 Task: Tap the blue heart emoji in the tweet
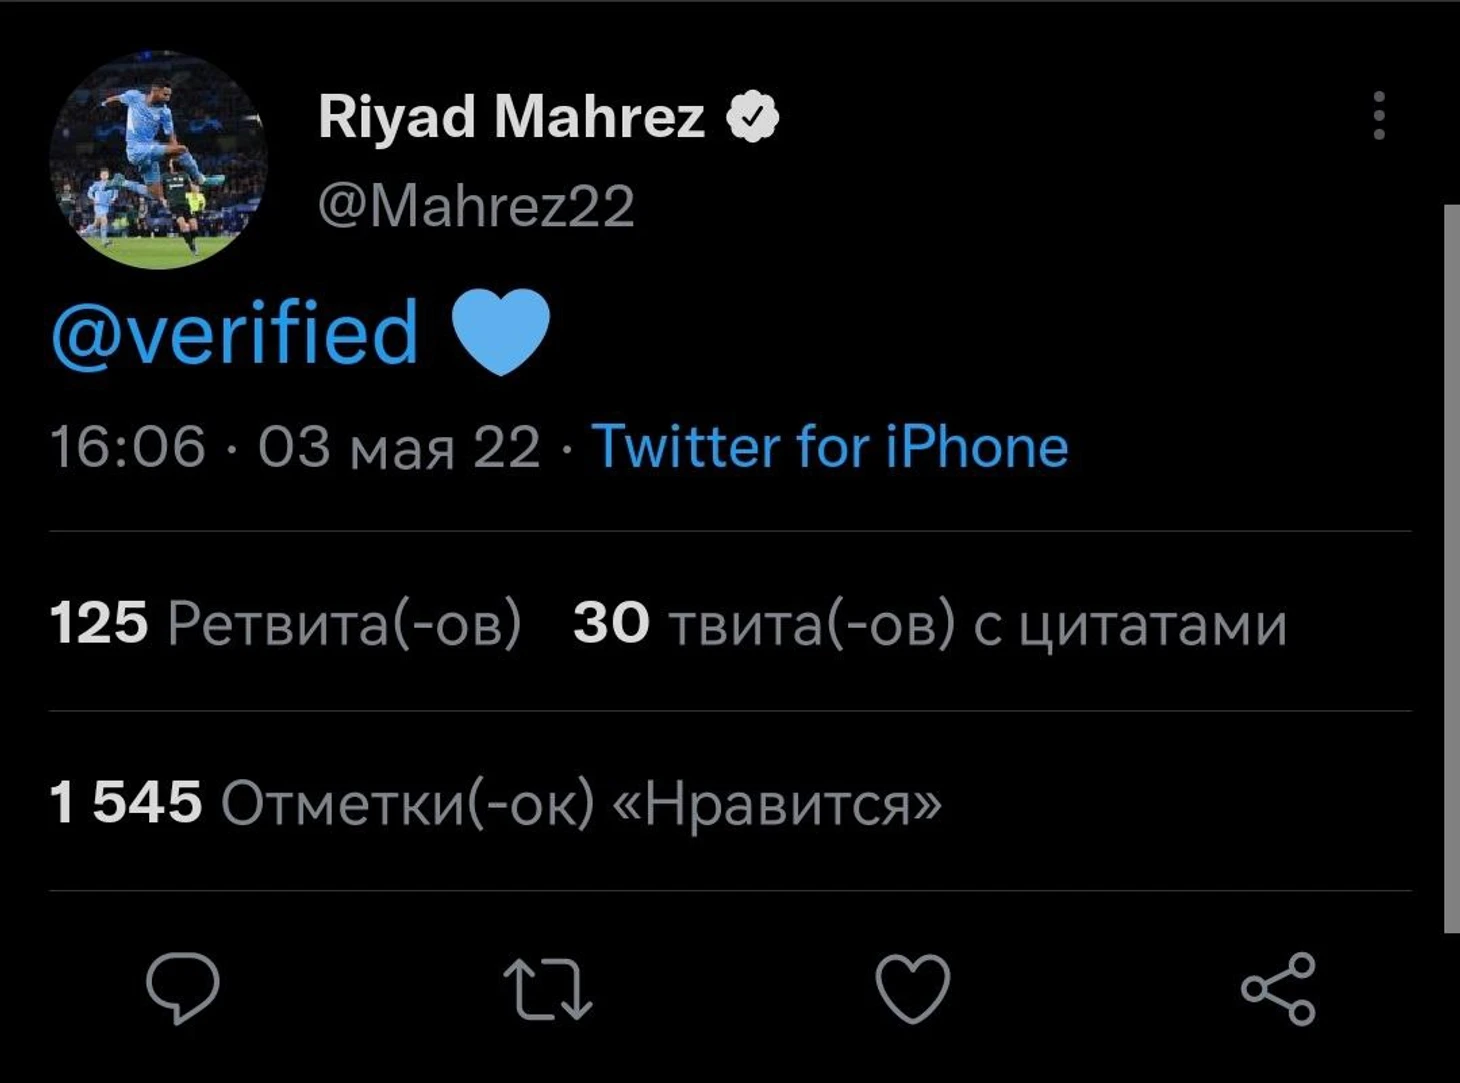[500, 332]
